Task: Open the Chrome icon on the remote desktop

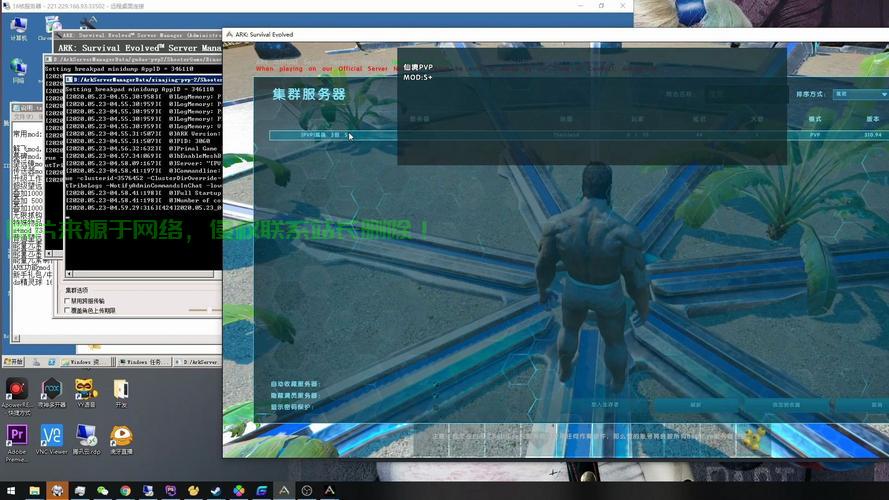Action: [x=52, y=28]
